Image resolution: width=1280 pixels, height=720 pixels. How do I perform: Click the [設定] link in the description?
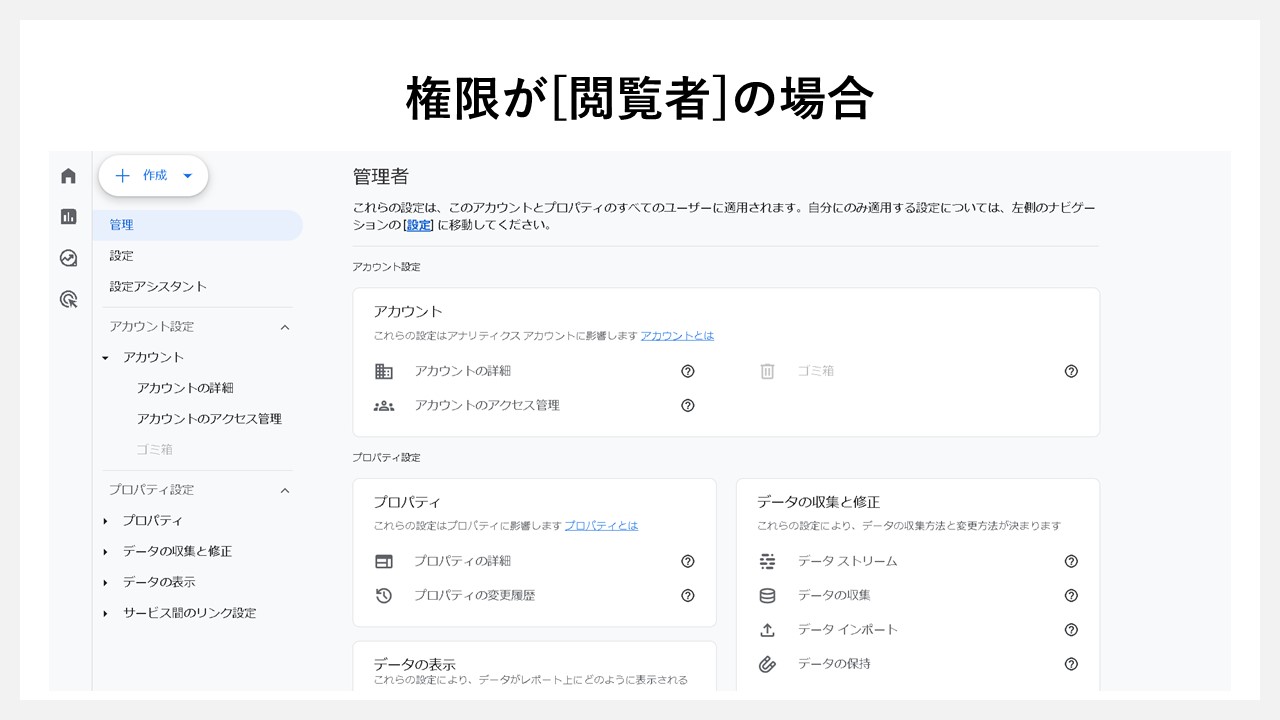click(x=418, y=224)
